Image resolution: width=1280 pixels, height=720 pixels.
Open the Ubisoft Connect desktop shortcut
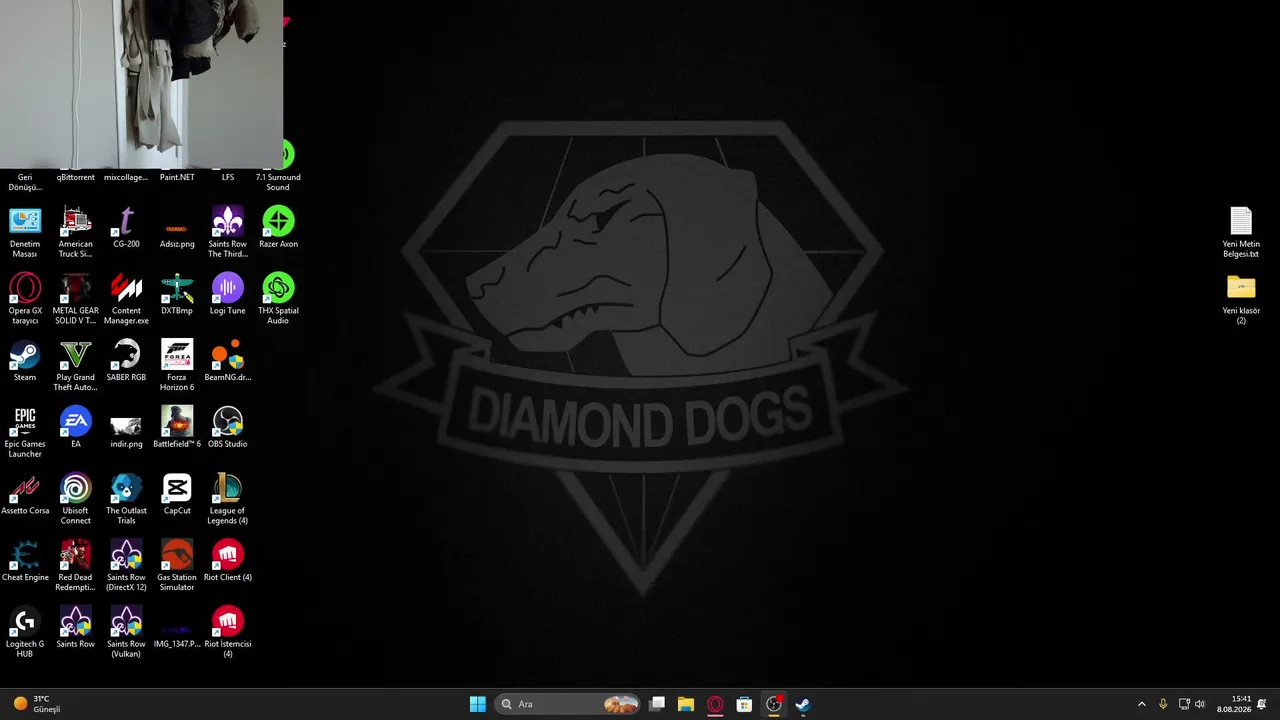(x=76, y=500)
